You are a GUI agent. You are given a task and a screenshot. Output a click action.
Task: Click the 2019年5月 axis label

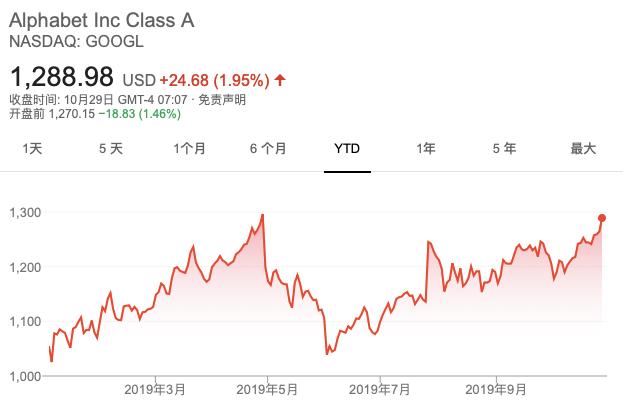(267, 389)
